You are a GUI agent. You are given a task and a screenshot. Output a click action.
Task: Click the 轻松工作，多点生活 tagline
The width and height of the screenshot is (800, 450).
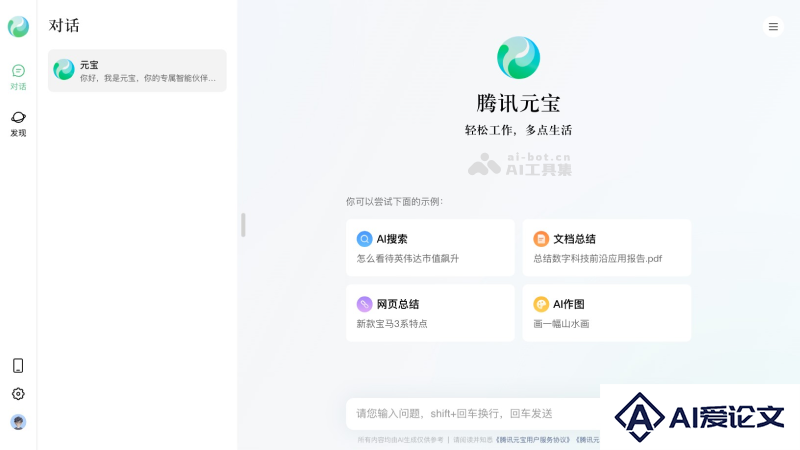(518, 130)
